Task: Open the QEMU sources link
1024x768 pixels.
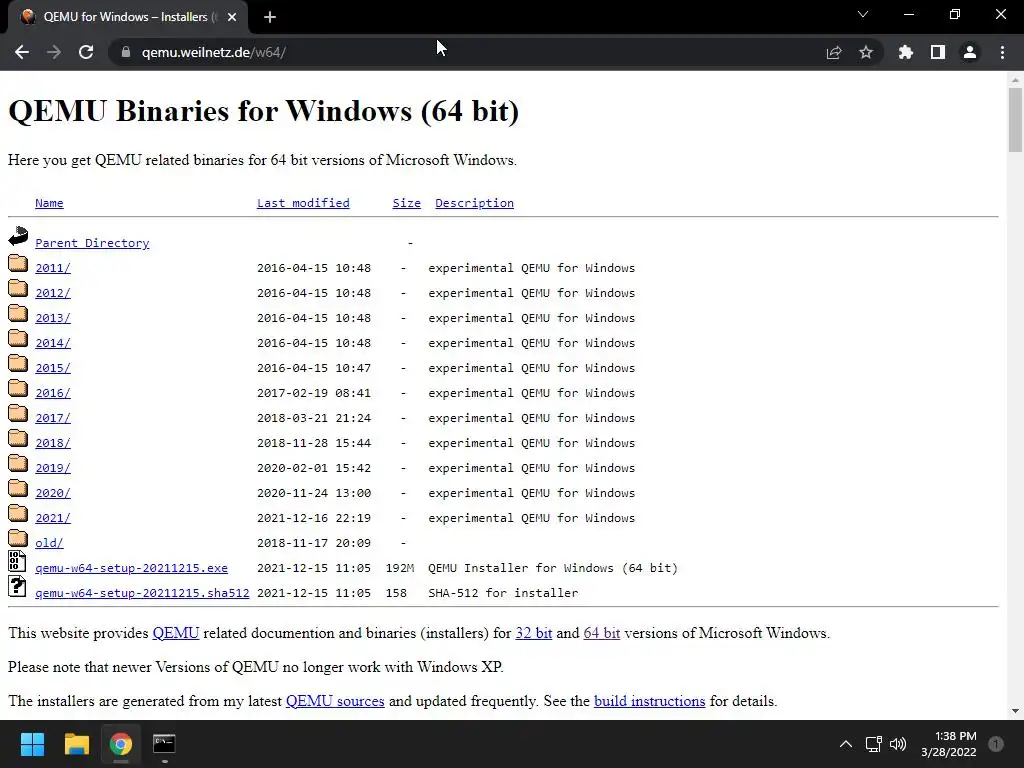Action: [335, 701]
